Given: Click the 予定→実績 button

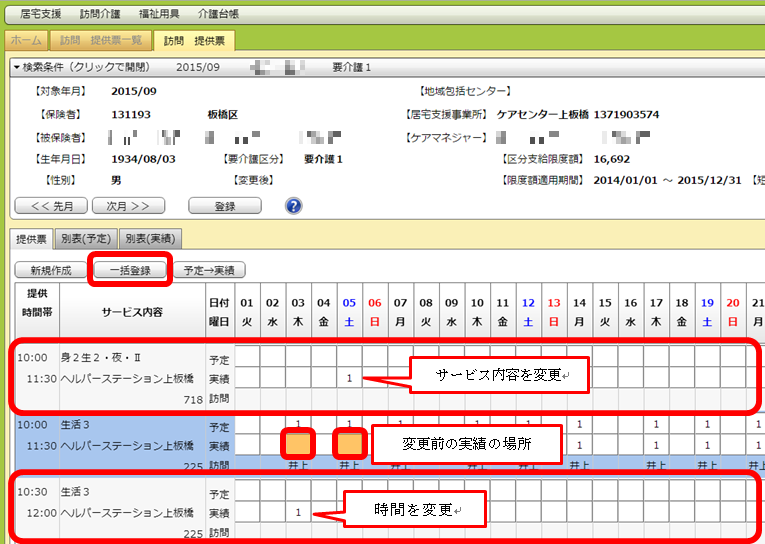Looking at the screenshot, I should [209, 270].
